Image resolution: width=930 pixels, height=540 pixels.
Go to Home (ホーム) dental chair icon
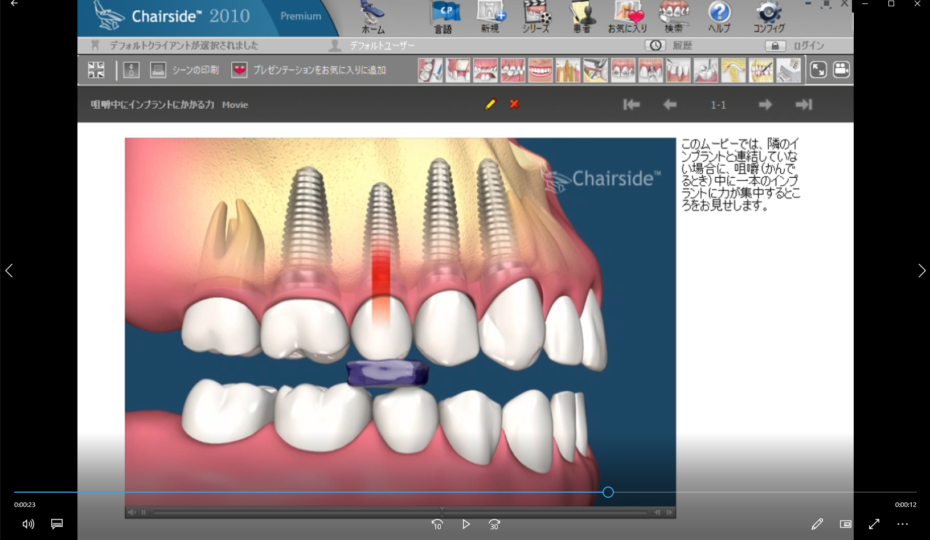373,17
